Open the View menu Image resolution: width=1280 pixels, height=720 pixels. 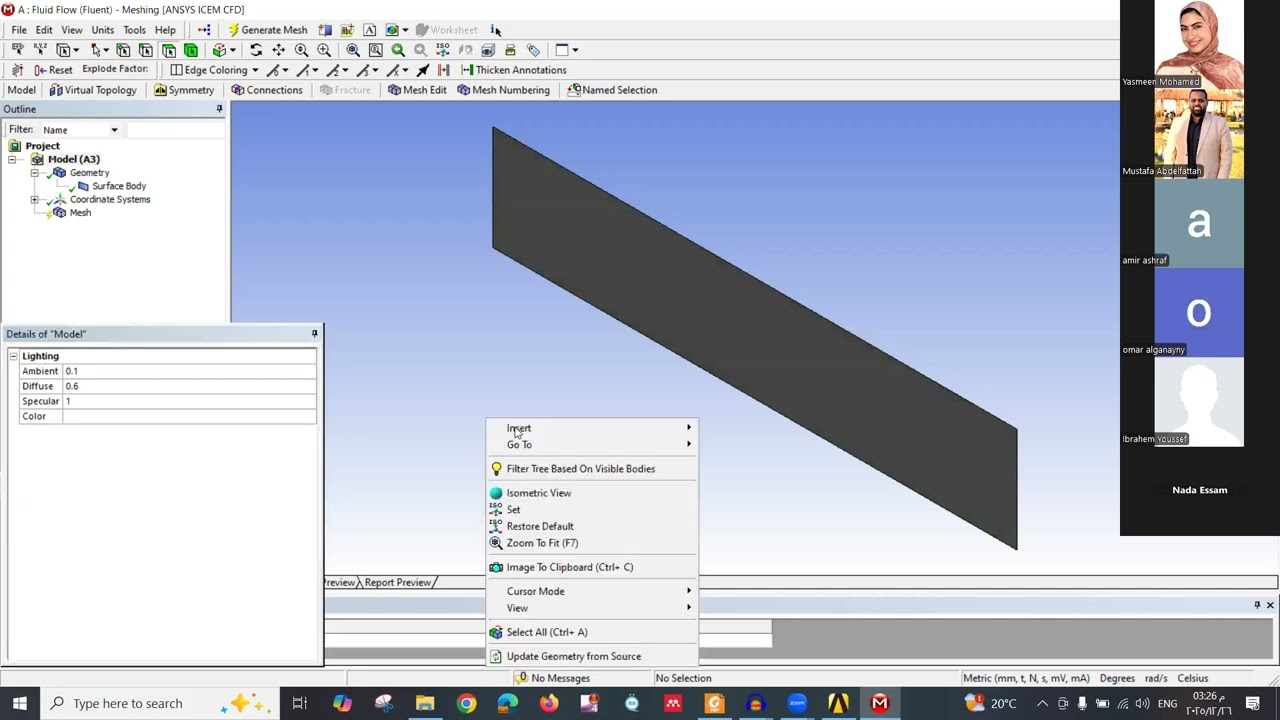click(72, 30)
